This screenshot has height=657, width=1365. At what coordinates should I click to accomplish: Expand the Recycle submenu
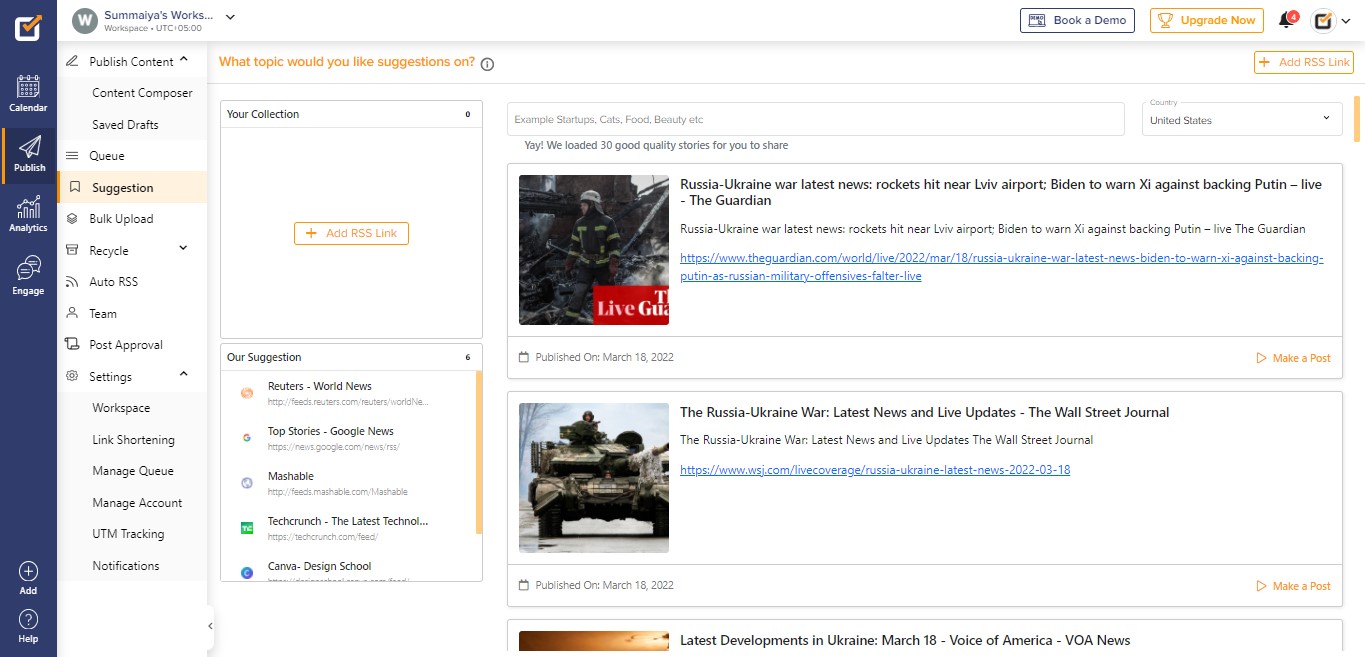click(x=183, y=249)
